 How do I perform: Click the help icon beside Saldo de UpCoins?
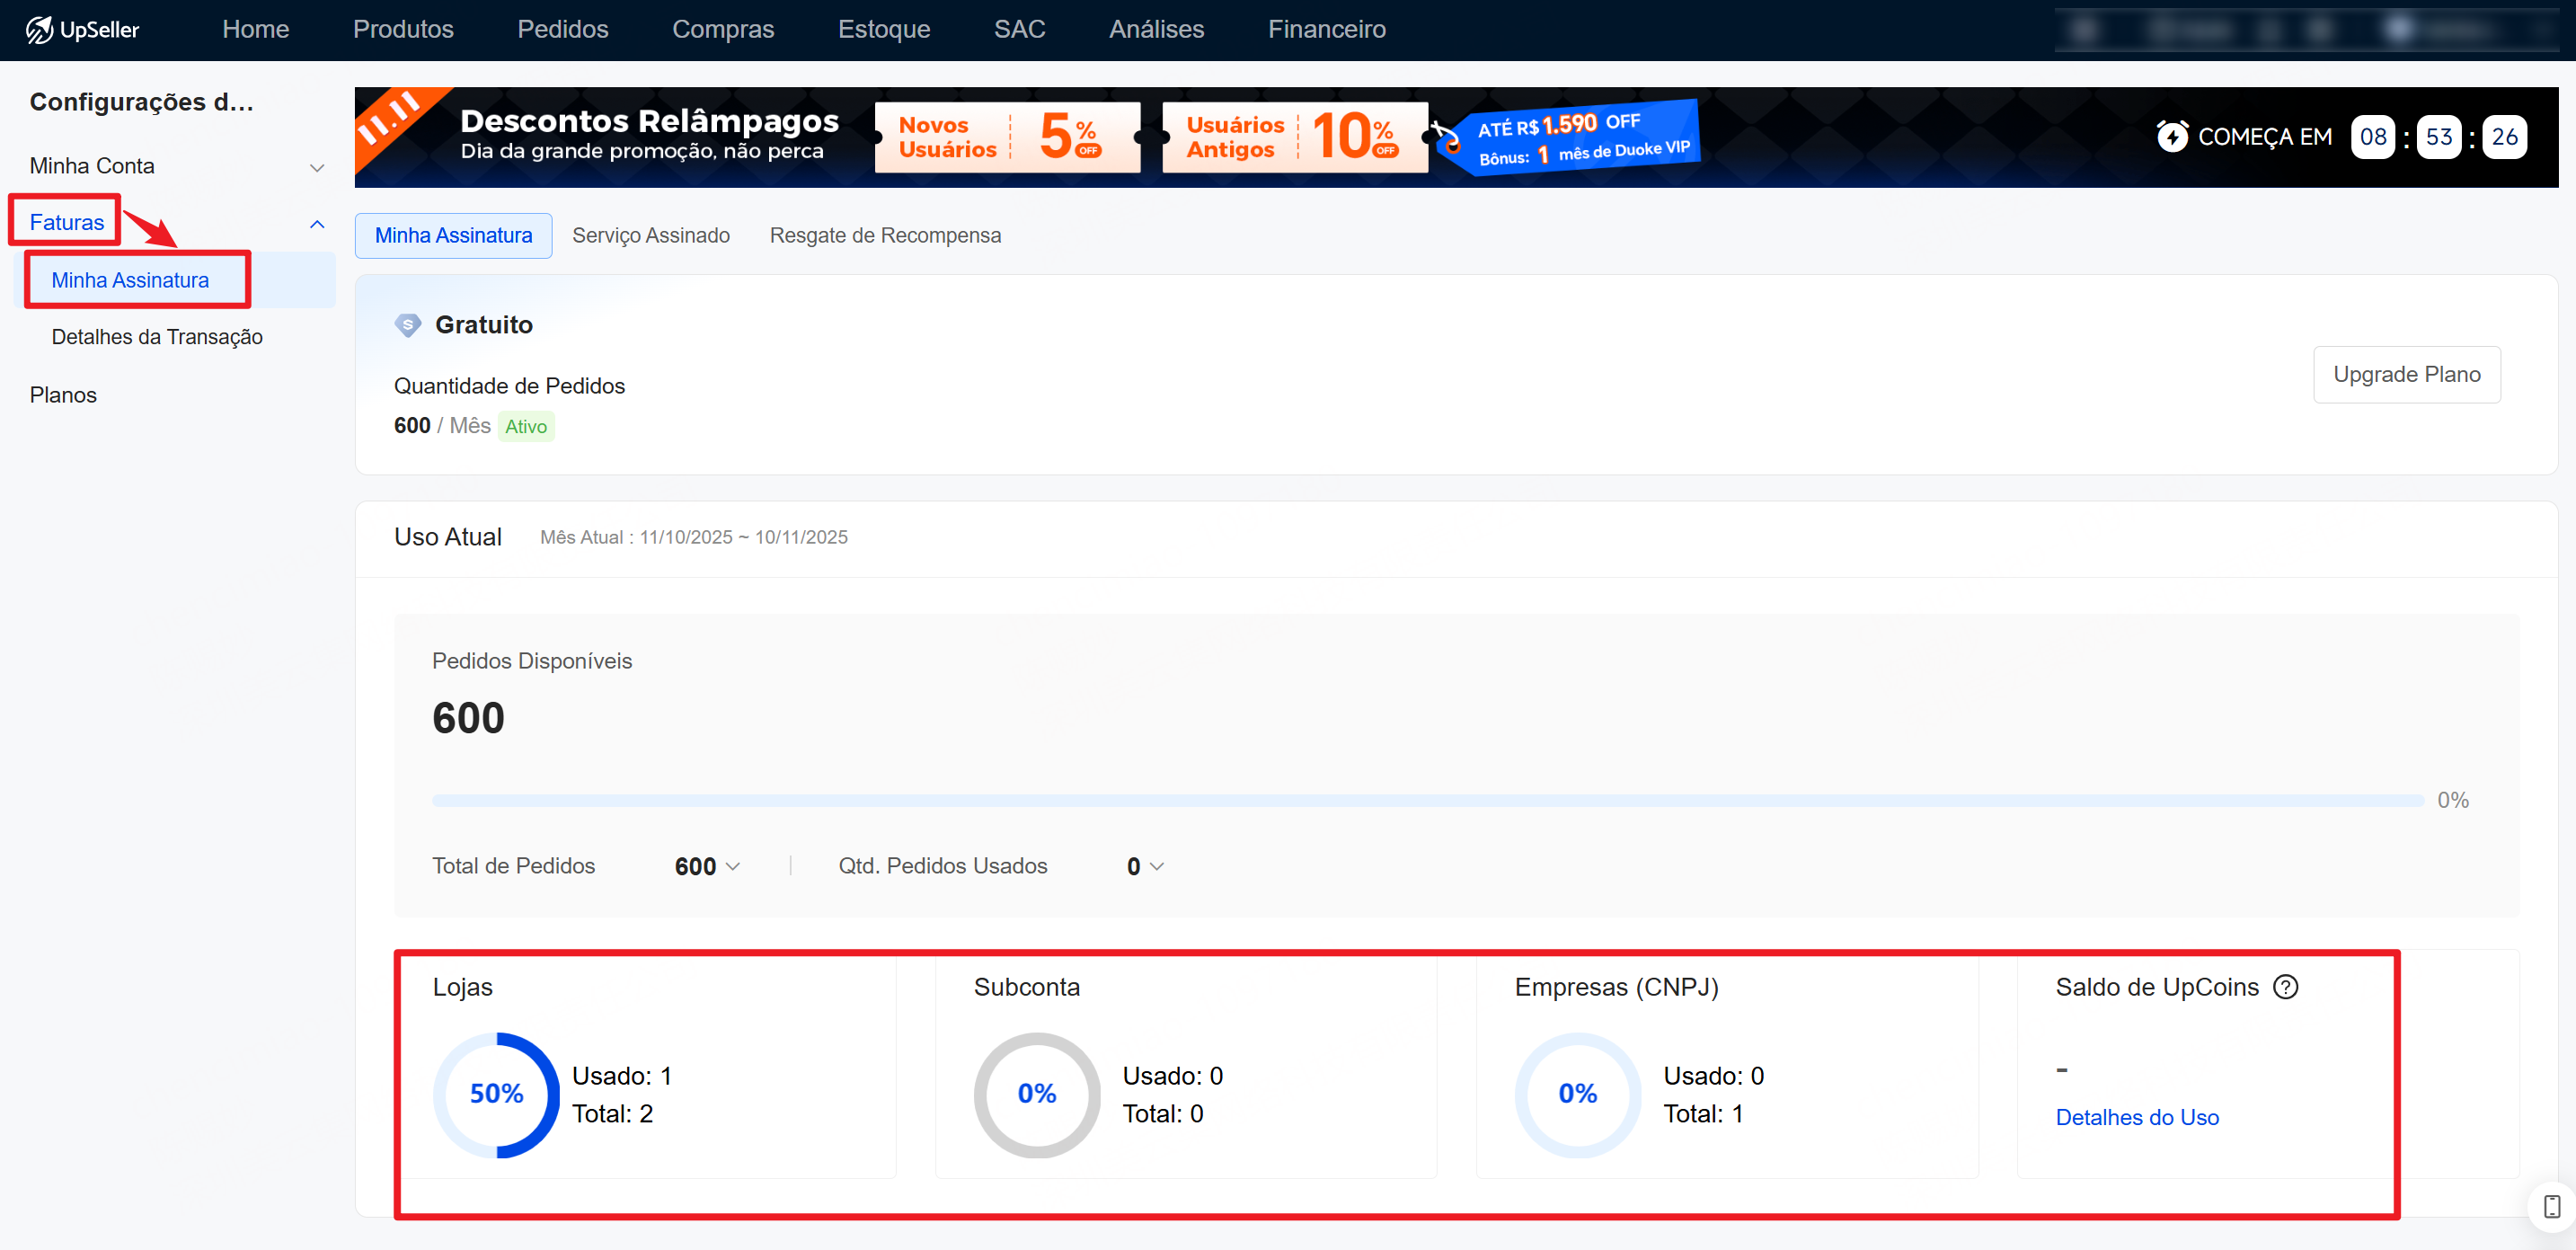2286,987
